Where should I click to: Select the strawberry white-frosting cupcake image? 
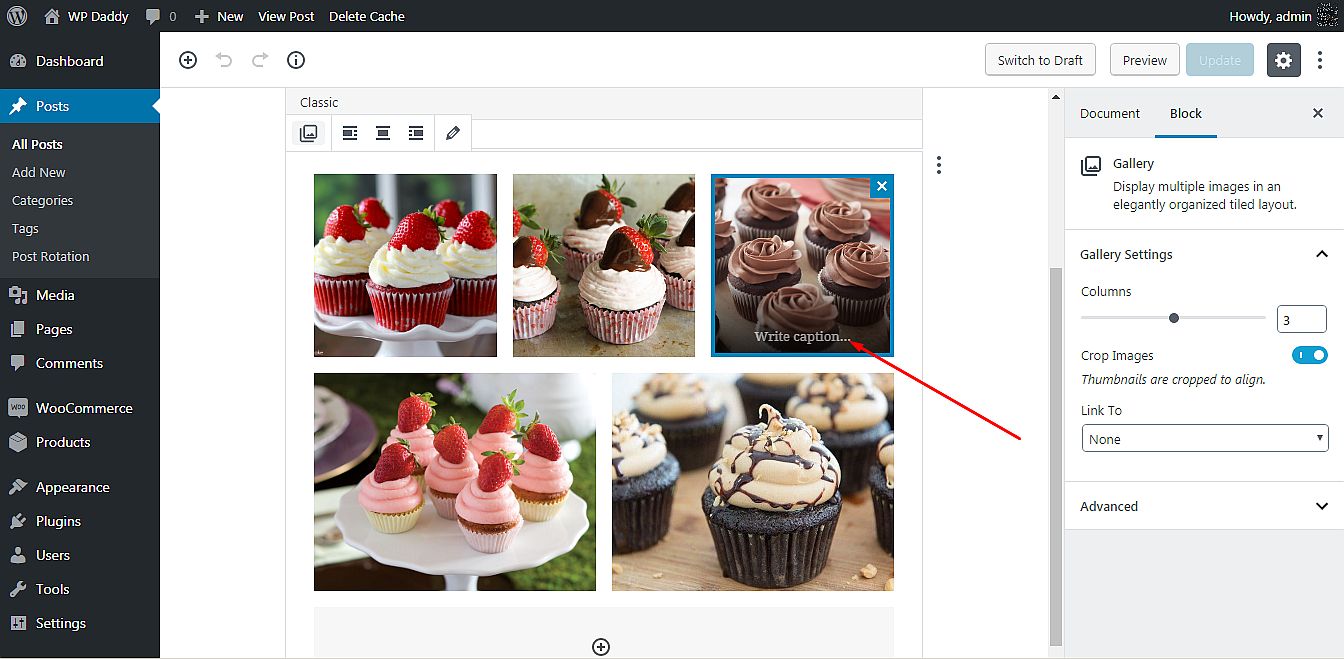[x=405, y=265]
